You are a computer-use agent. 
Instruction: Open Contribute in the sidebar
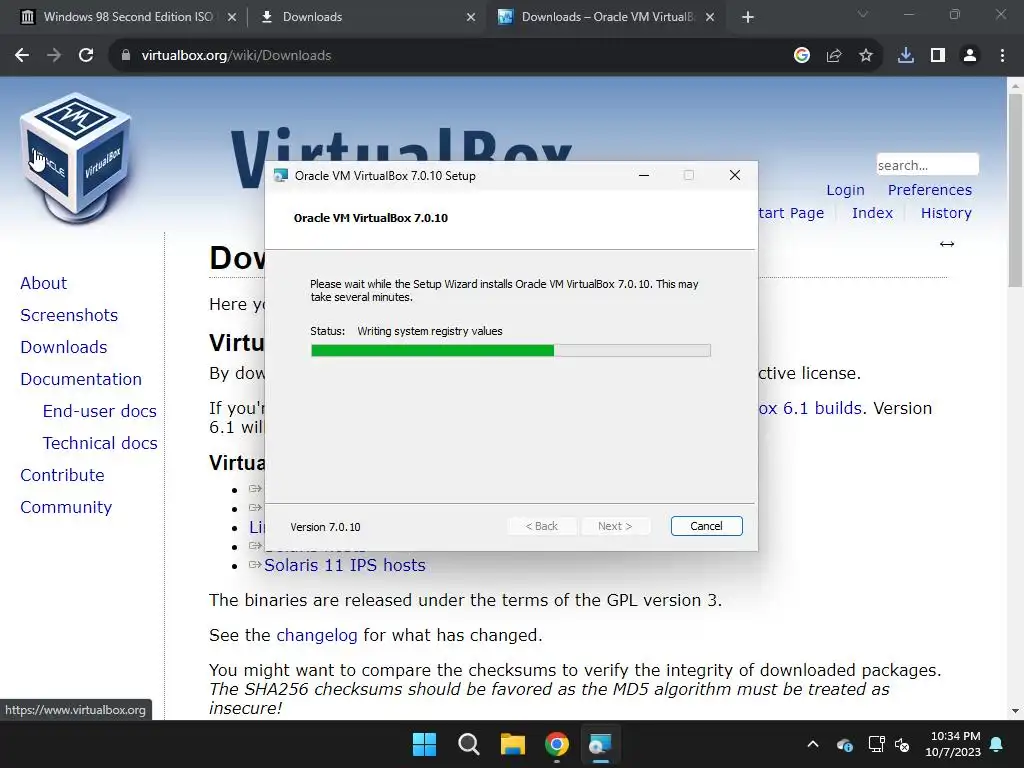coord(62,475)
